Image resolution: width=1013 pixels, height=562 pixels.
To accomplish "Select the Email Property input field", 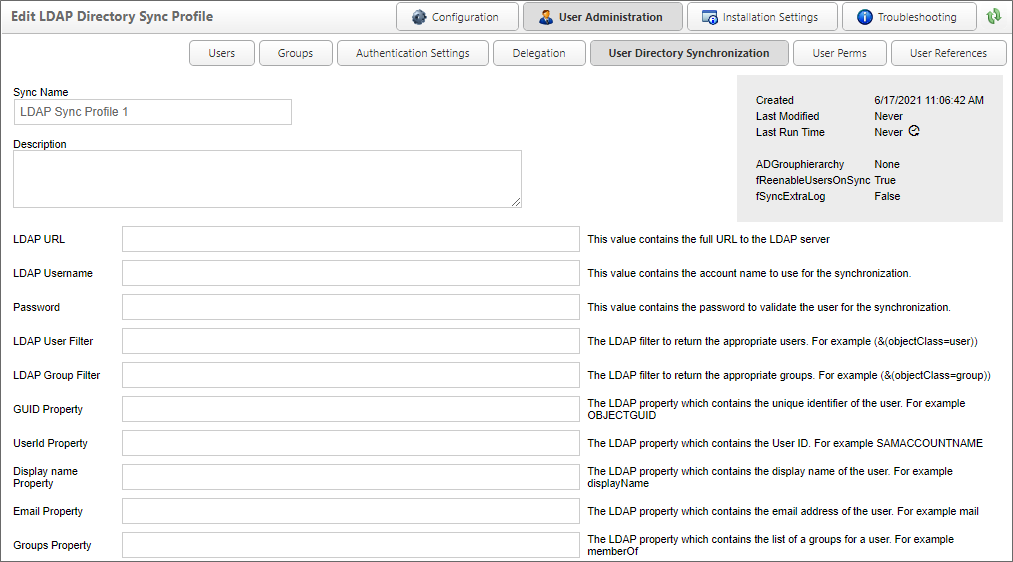I will point(350,511).
